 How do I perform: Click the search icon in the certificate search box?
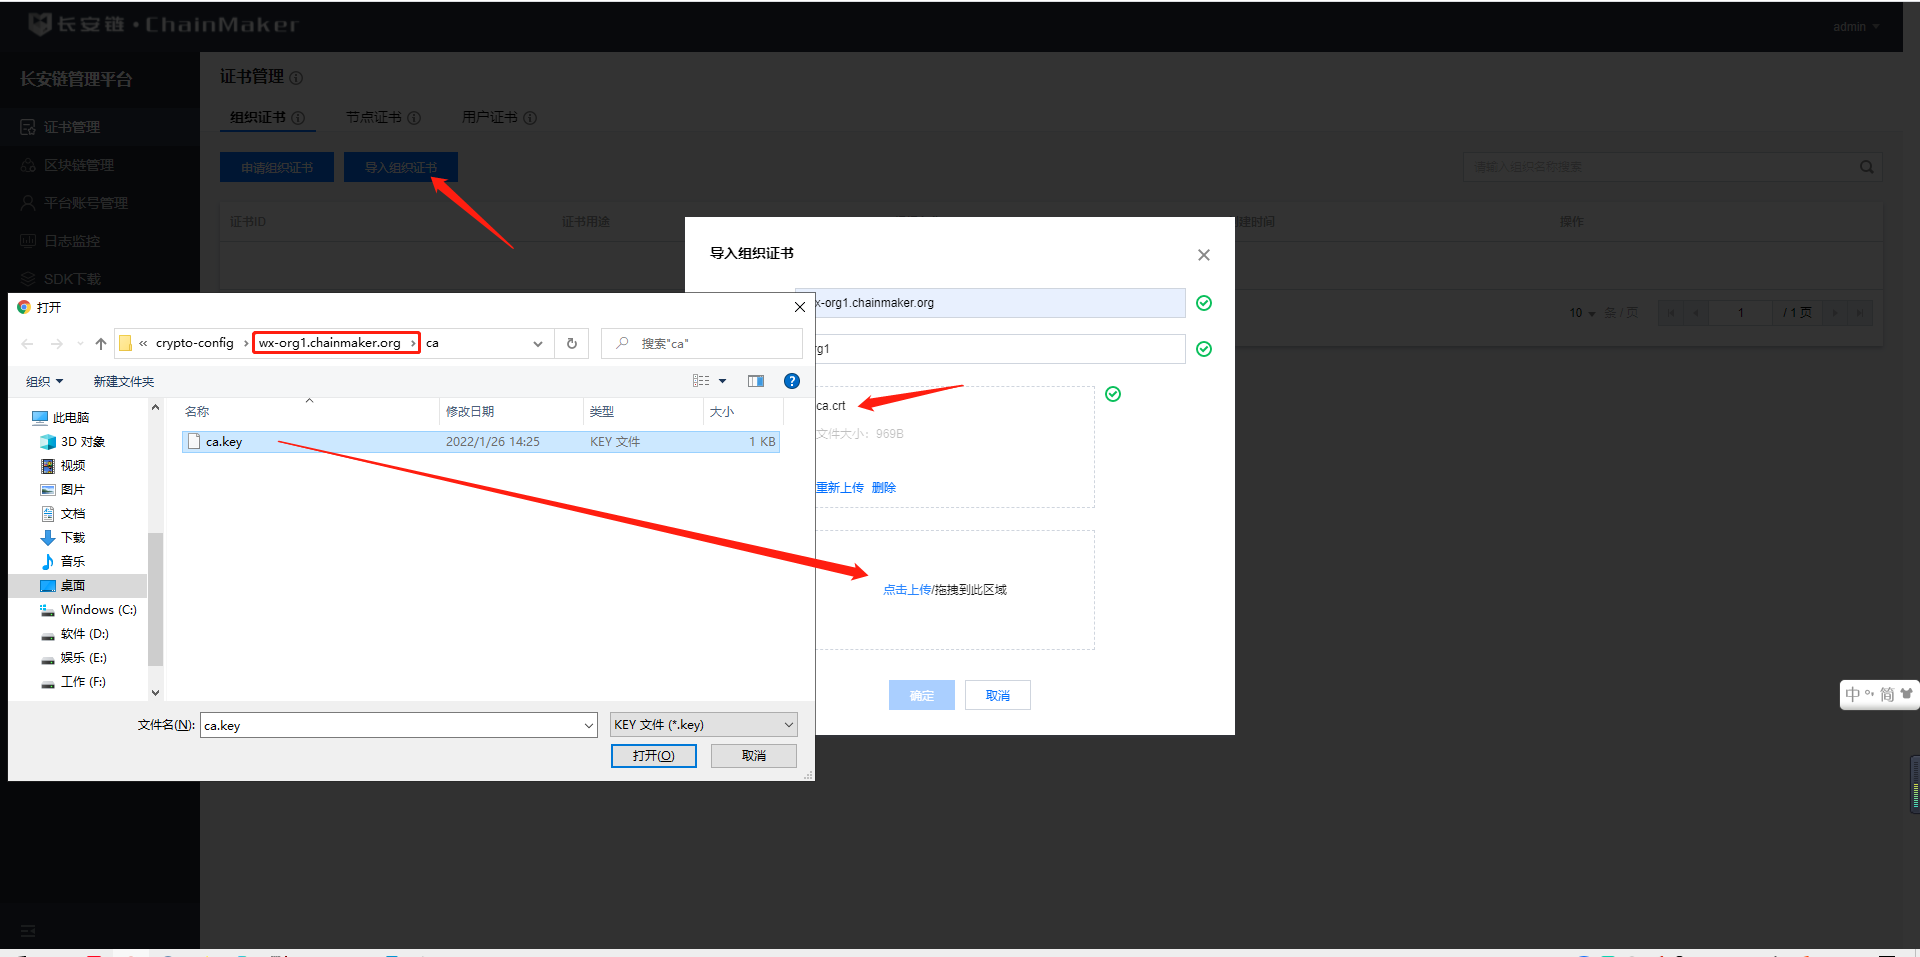point(1866,167)
